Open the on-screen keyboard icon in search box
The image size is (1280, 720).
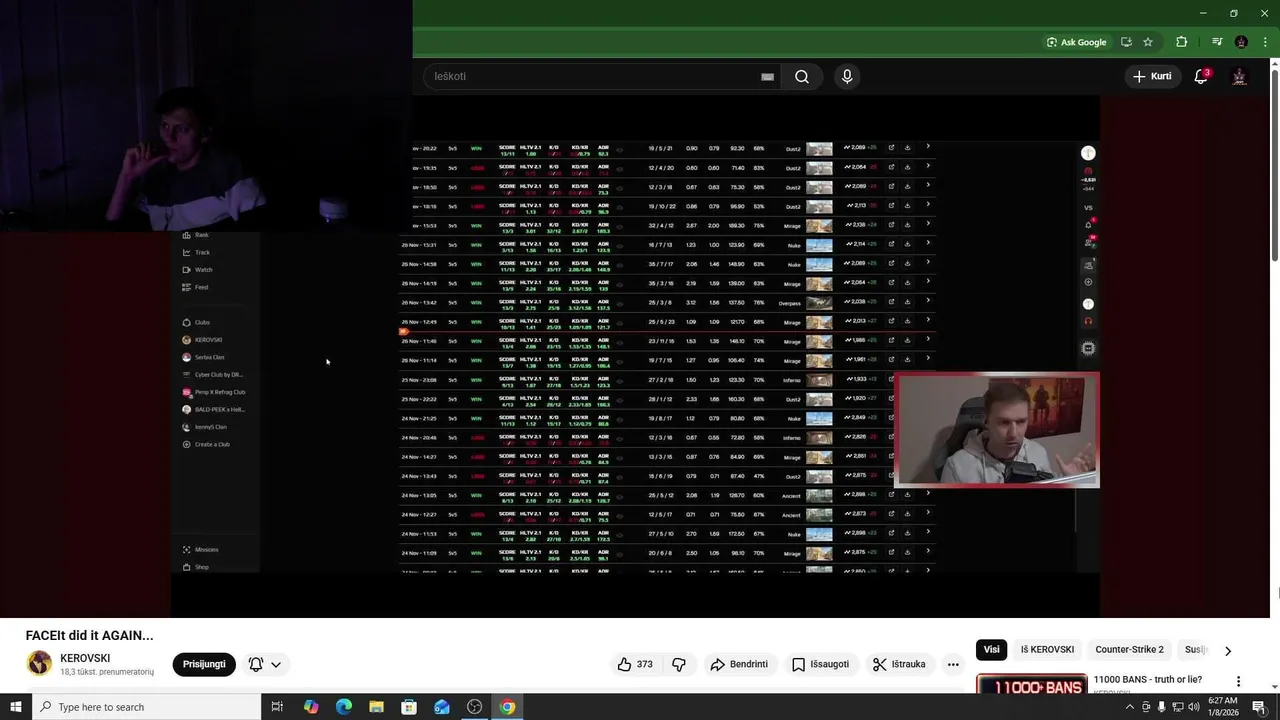pyautogui.click(x=767, y=77)
